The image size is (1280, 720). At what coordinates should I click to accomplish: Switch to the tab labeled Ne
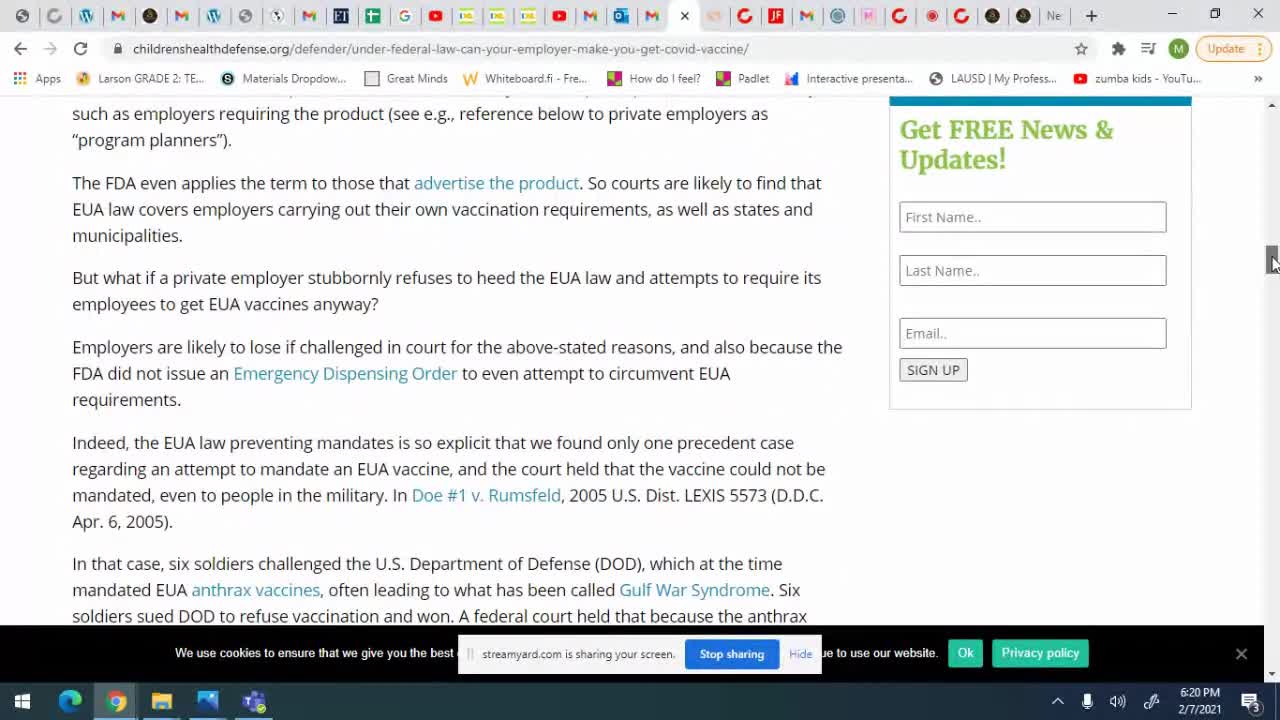coord(1053,15)
